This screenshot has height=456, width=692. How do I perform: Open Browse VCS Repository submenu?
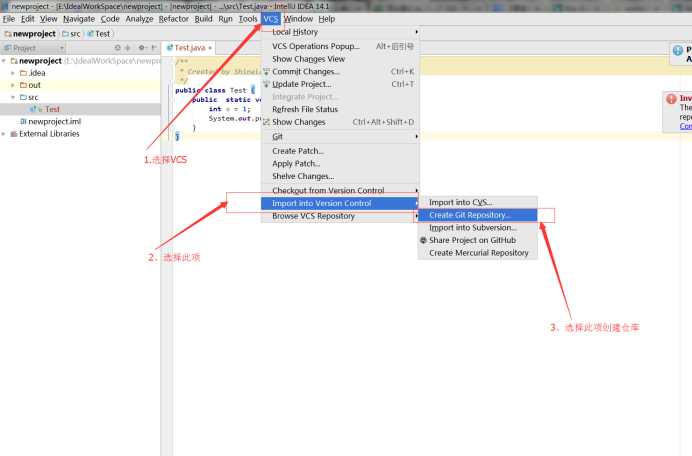point(340,216)
